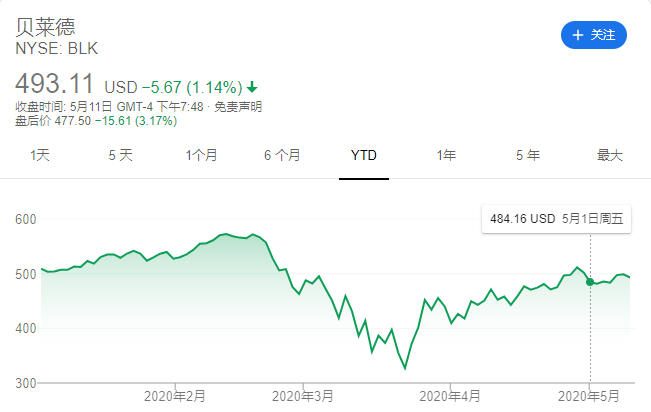Switch chart to 1年 range
This screenshot has height=412, width=651.
[x=446, y=155]
